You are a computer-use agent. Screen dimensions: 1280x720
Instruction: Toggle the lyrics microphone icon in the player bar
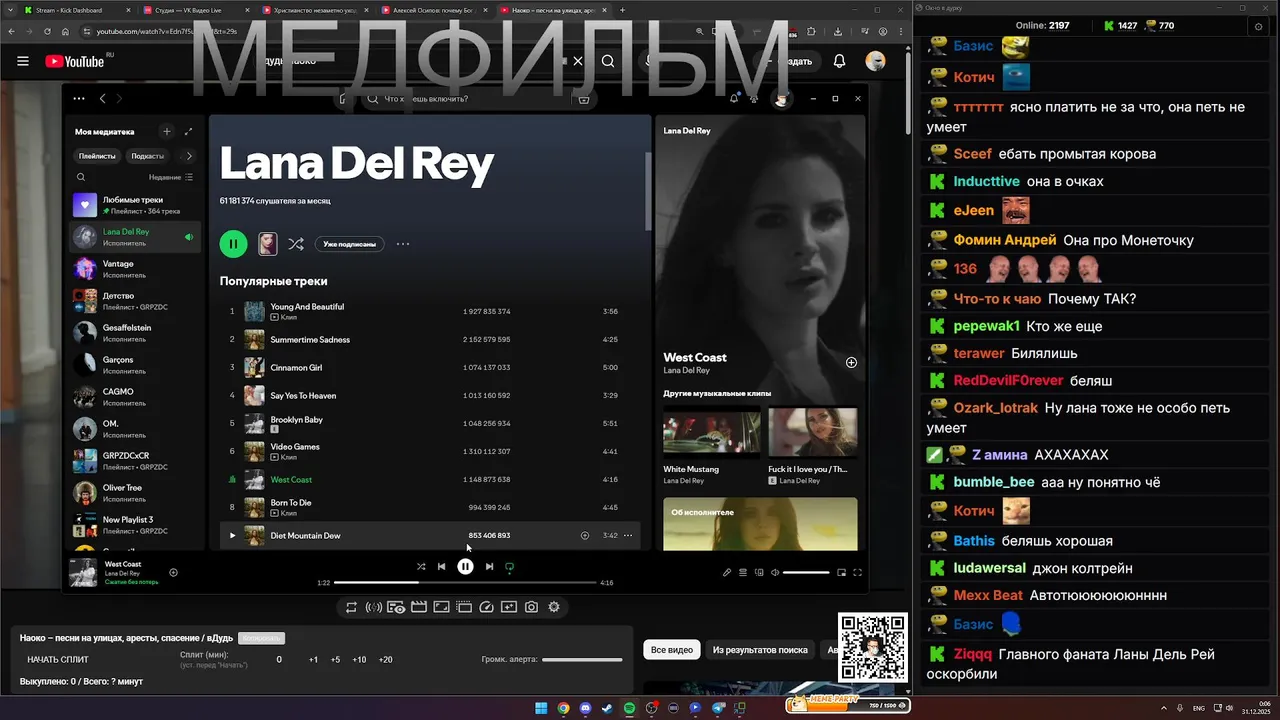point(727,573)
